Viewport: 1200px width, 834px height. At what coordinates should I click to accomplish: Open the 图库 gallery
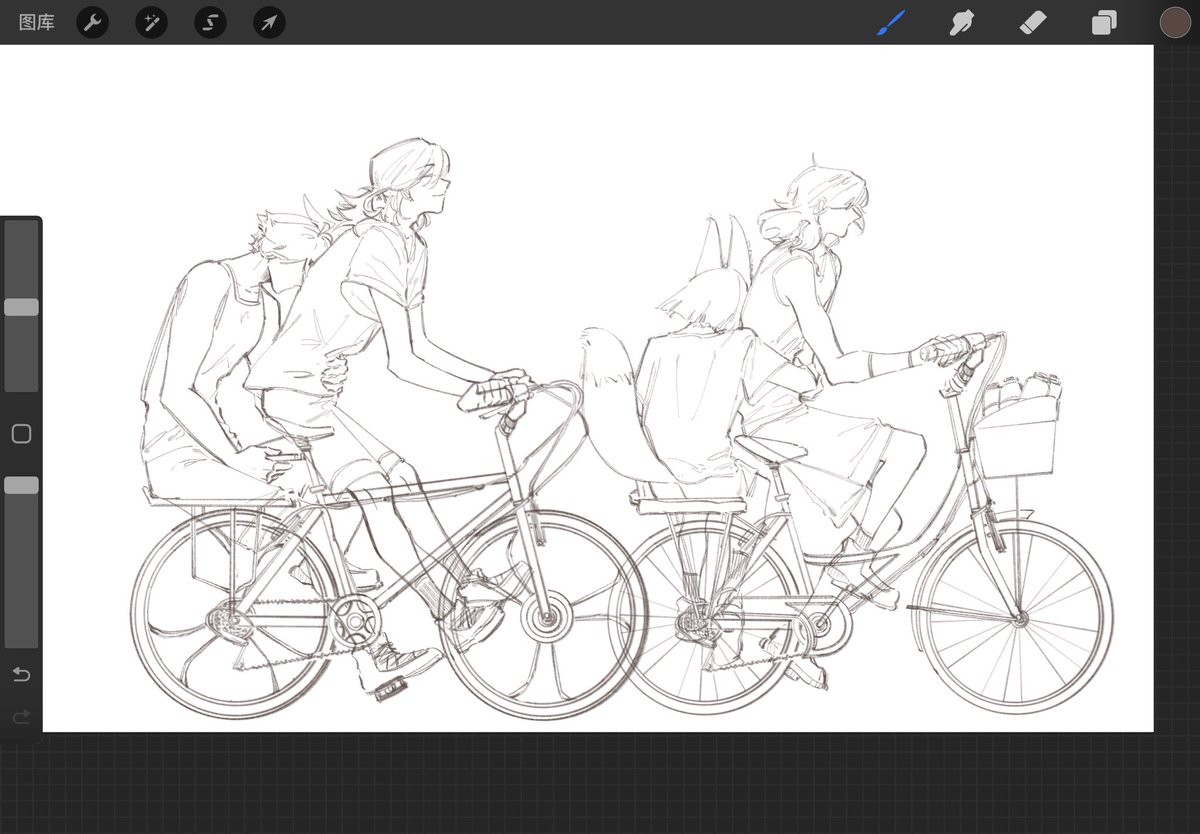tap(36, 22)
